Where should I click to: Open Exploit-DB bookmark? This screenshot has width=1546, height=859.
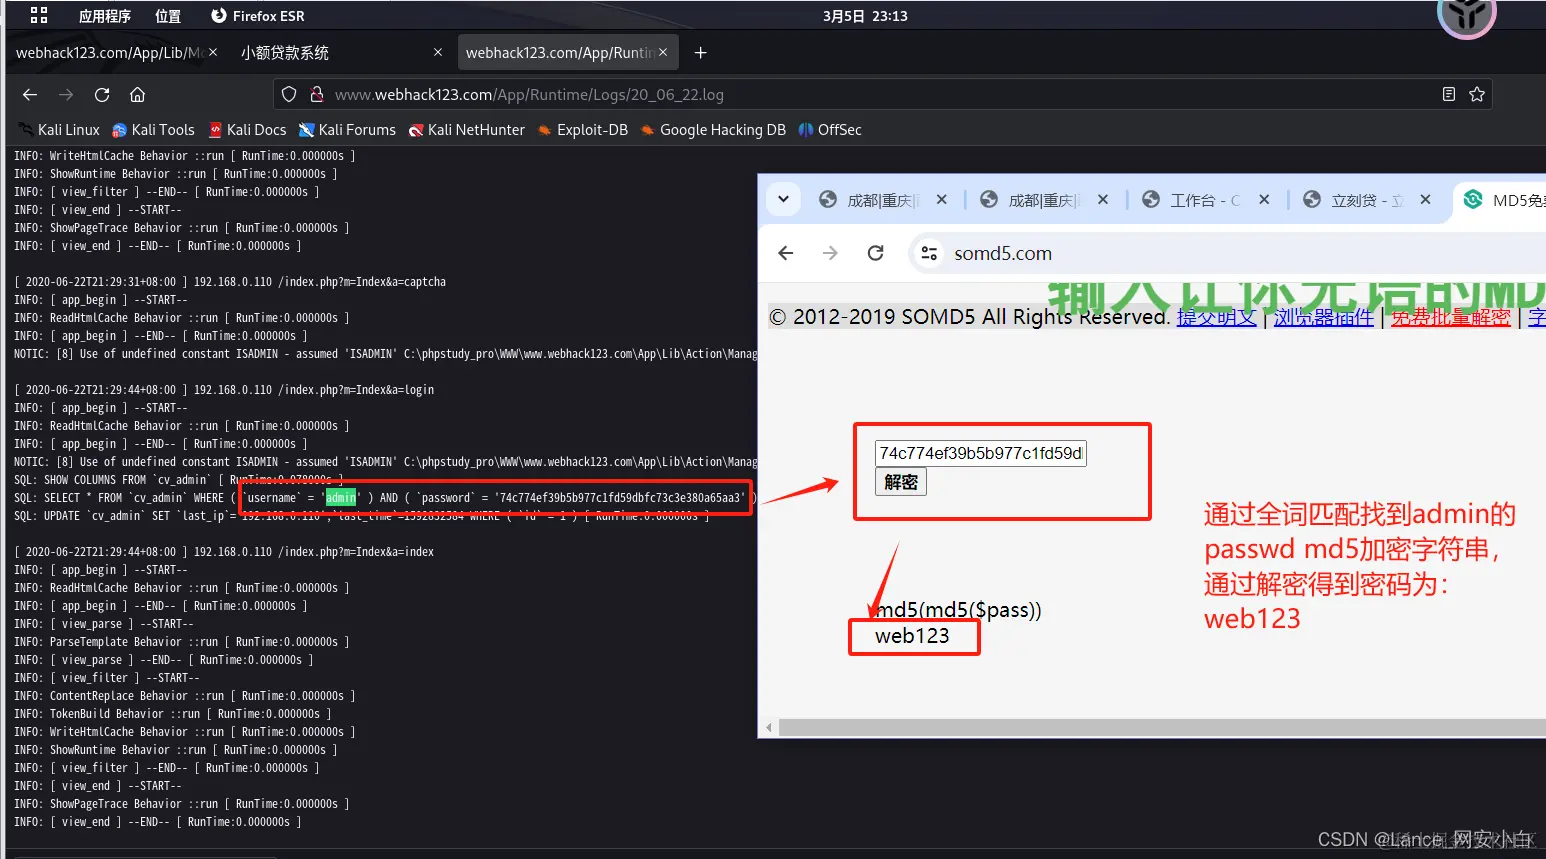pyautogui.click(x=583, y=130)
